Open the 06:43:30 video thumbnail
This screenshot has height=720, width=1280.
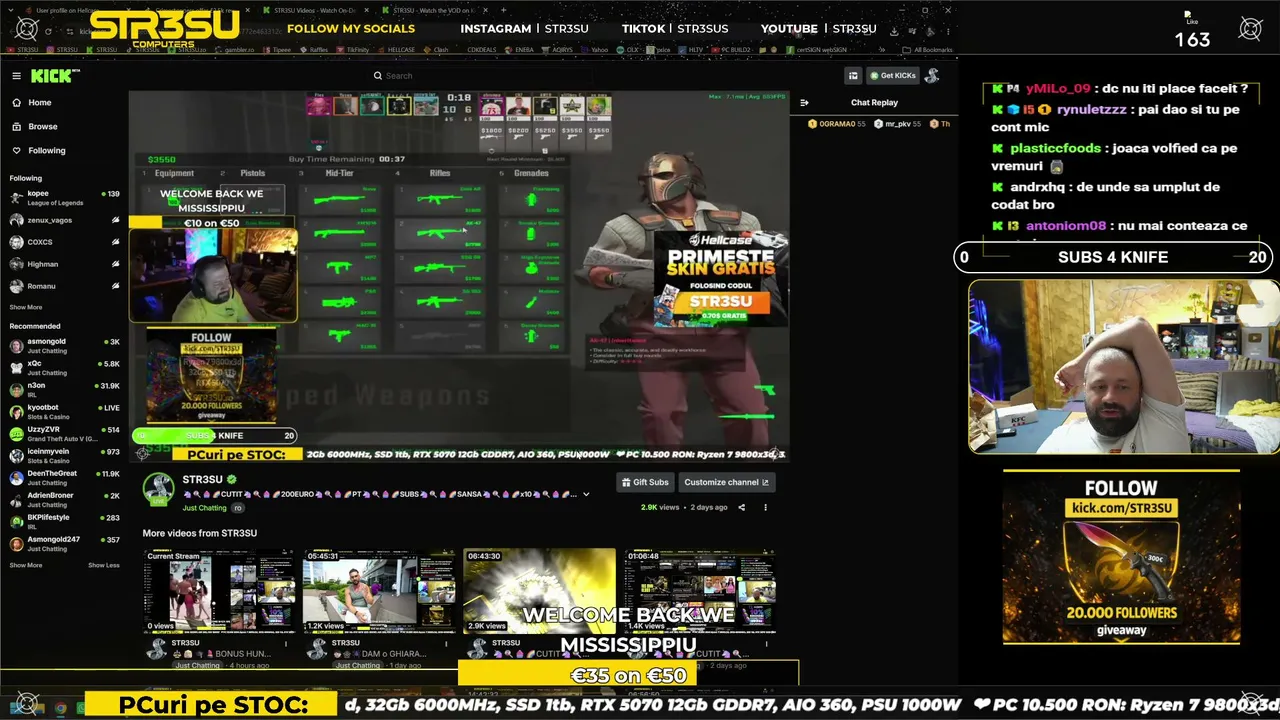click(x=539, y=591)
